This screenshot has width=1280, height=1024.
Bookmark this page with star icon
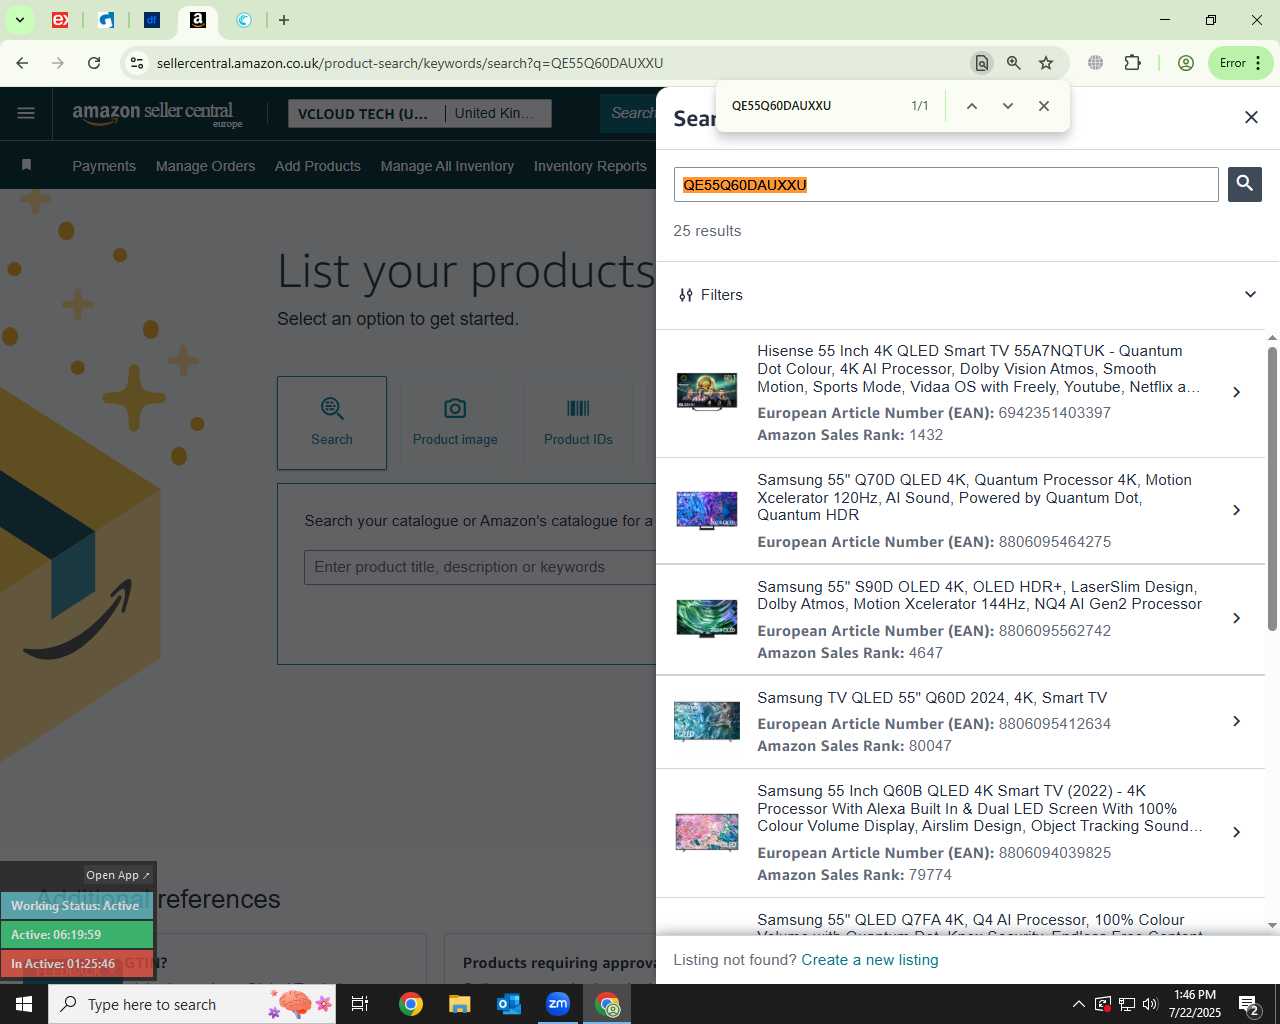(1046, 63)
